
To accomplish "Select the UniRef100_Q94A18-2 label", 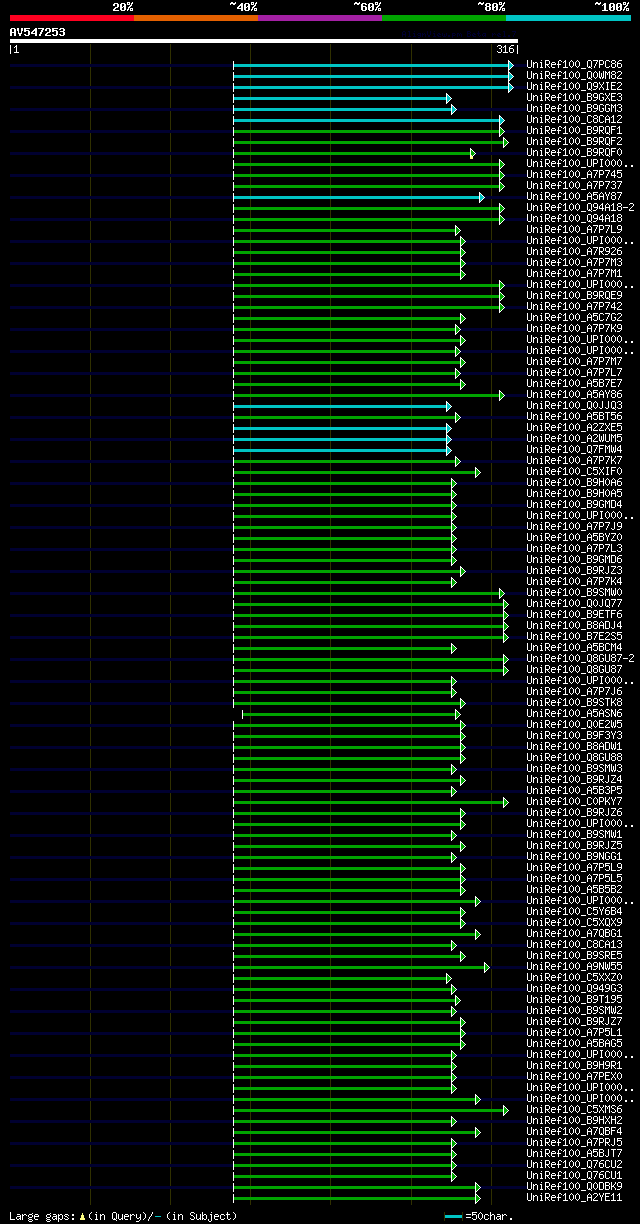I will pyautogui.click(x=580, y=207).
